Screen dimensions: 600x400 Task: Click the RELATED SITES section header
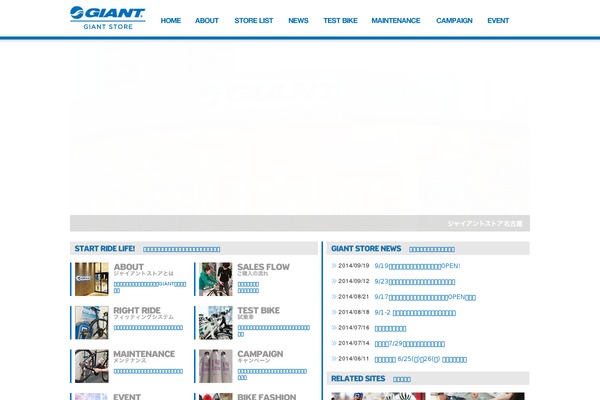coord(428,378)
